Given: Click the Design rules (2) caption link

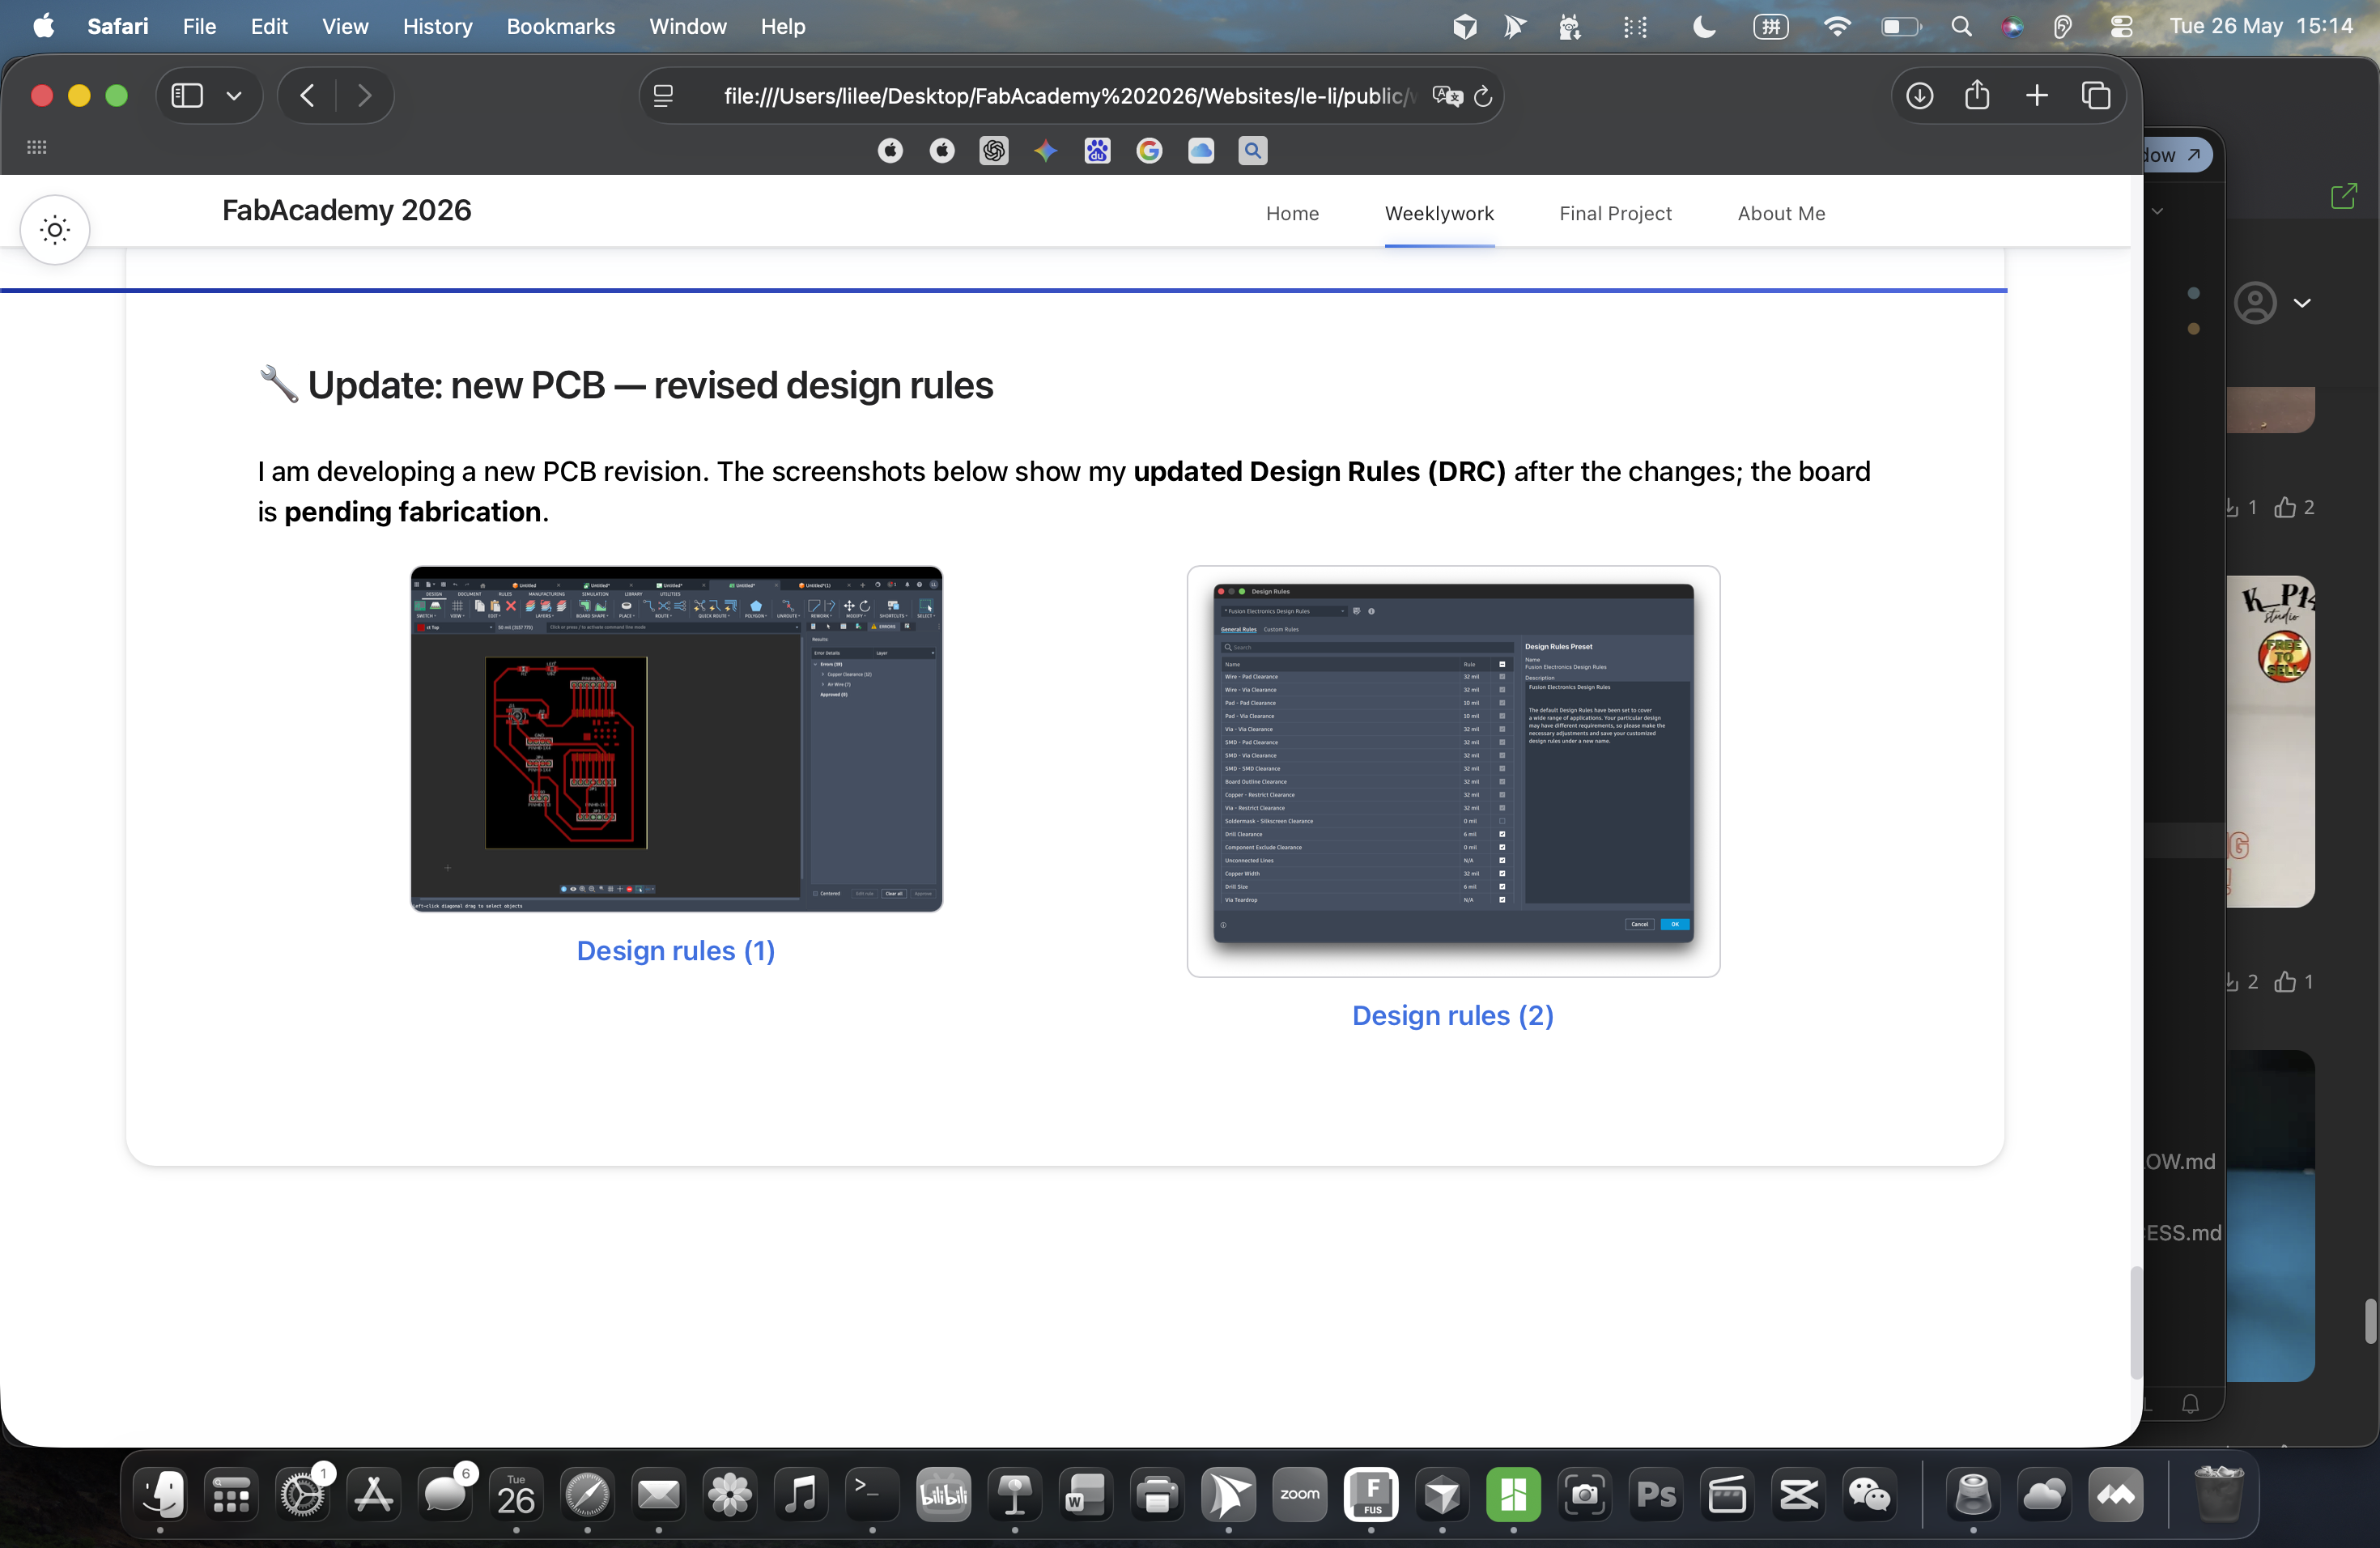Looking at the screenshot, I should [x=1453, y=1015].
